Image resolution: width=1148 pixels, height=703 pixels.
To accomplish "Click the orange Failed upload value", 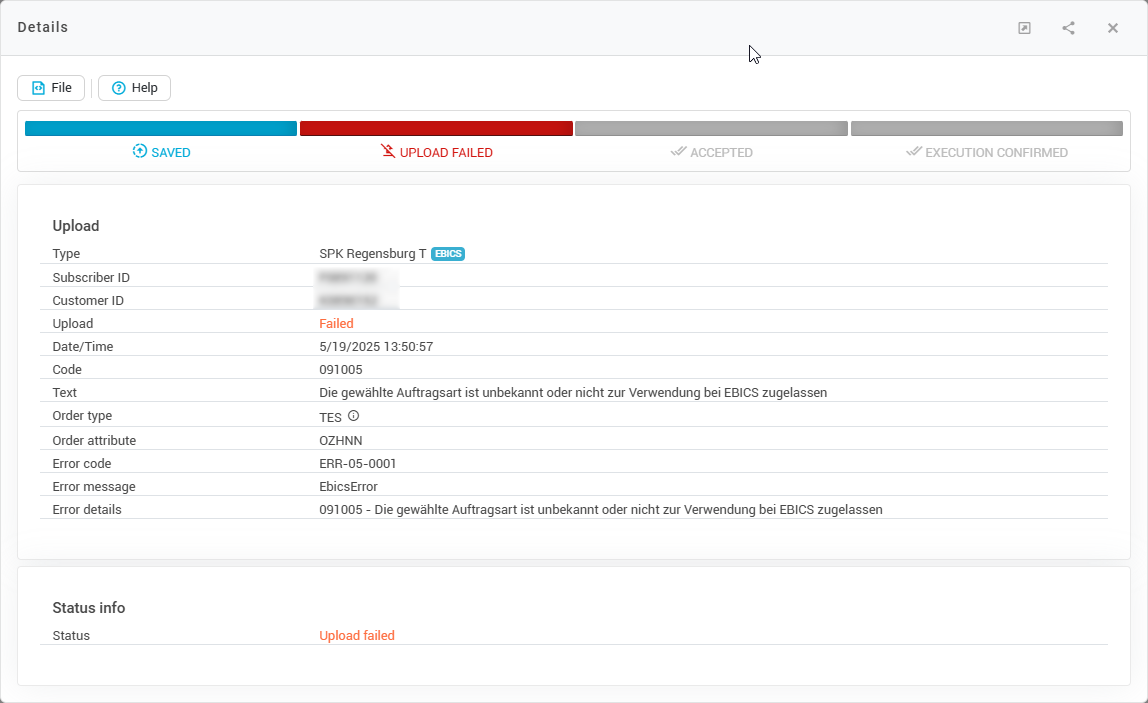I will tap(336, 324).
